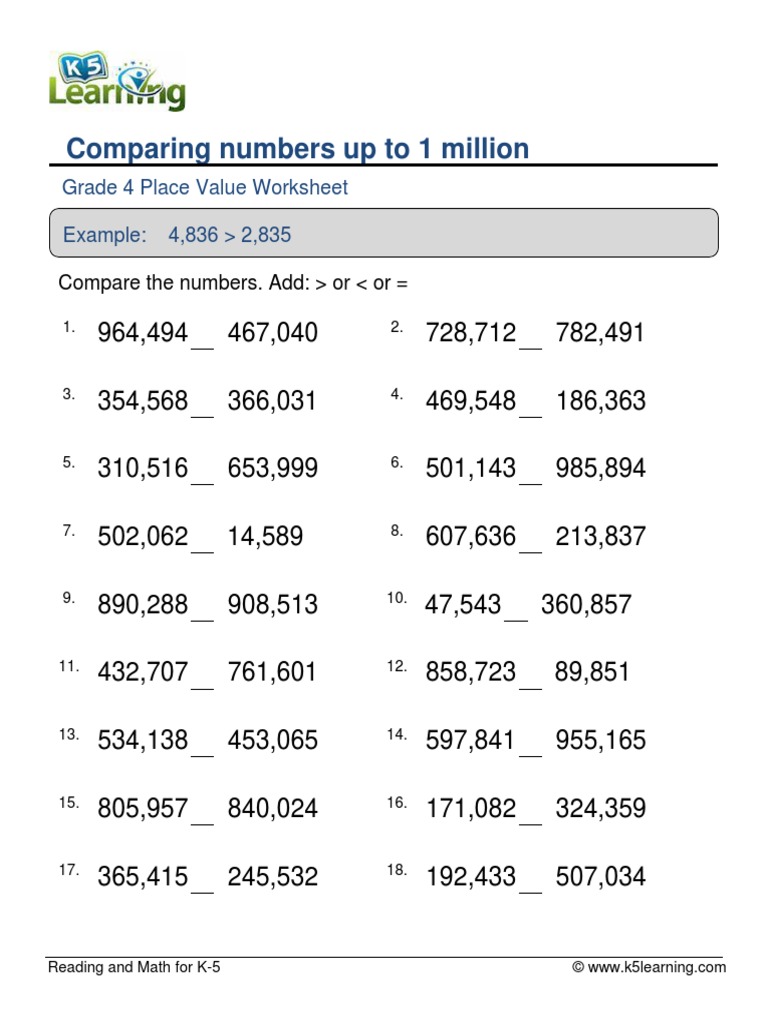Click the blank between 534,138 and 453,065
Image resolution: width=768 pixels, height=1024 pixels.
[202, 748]
